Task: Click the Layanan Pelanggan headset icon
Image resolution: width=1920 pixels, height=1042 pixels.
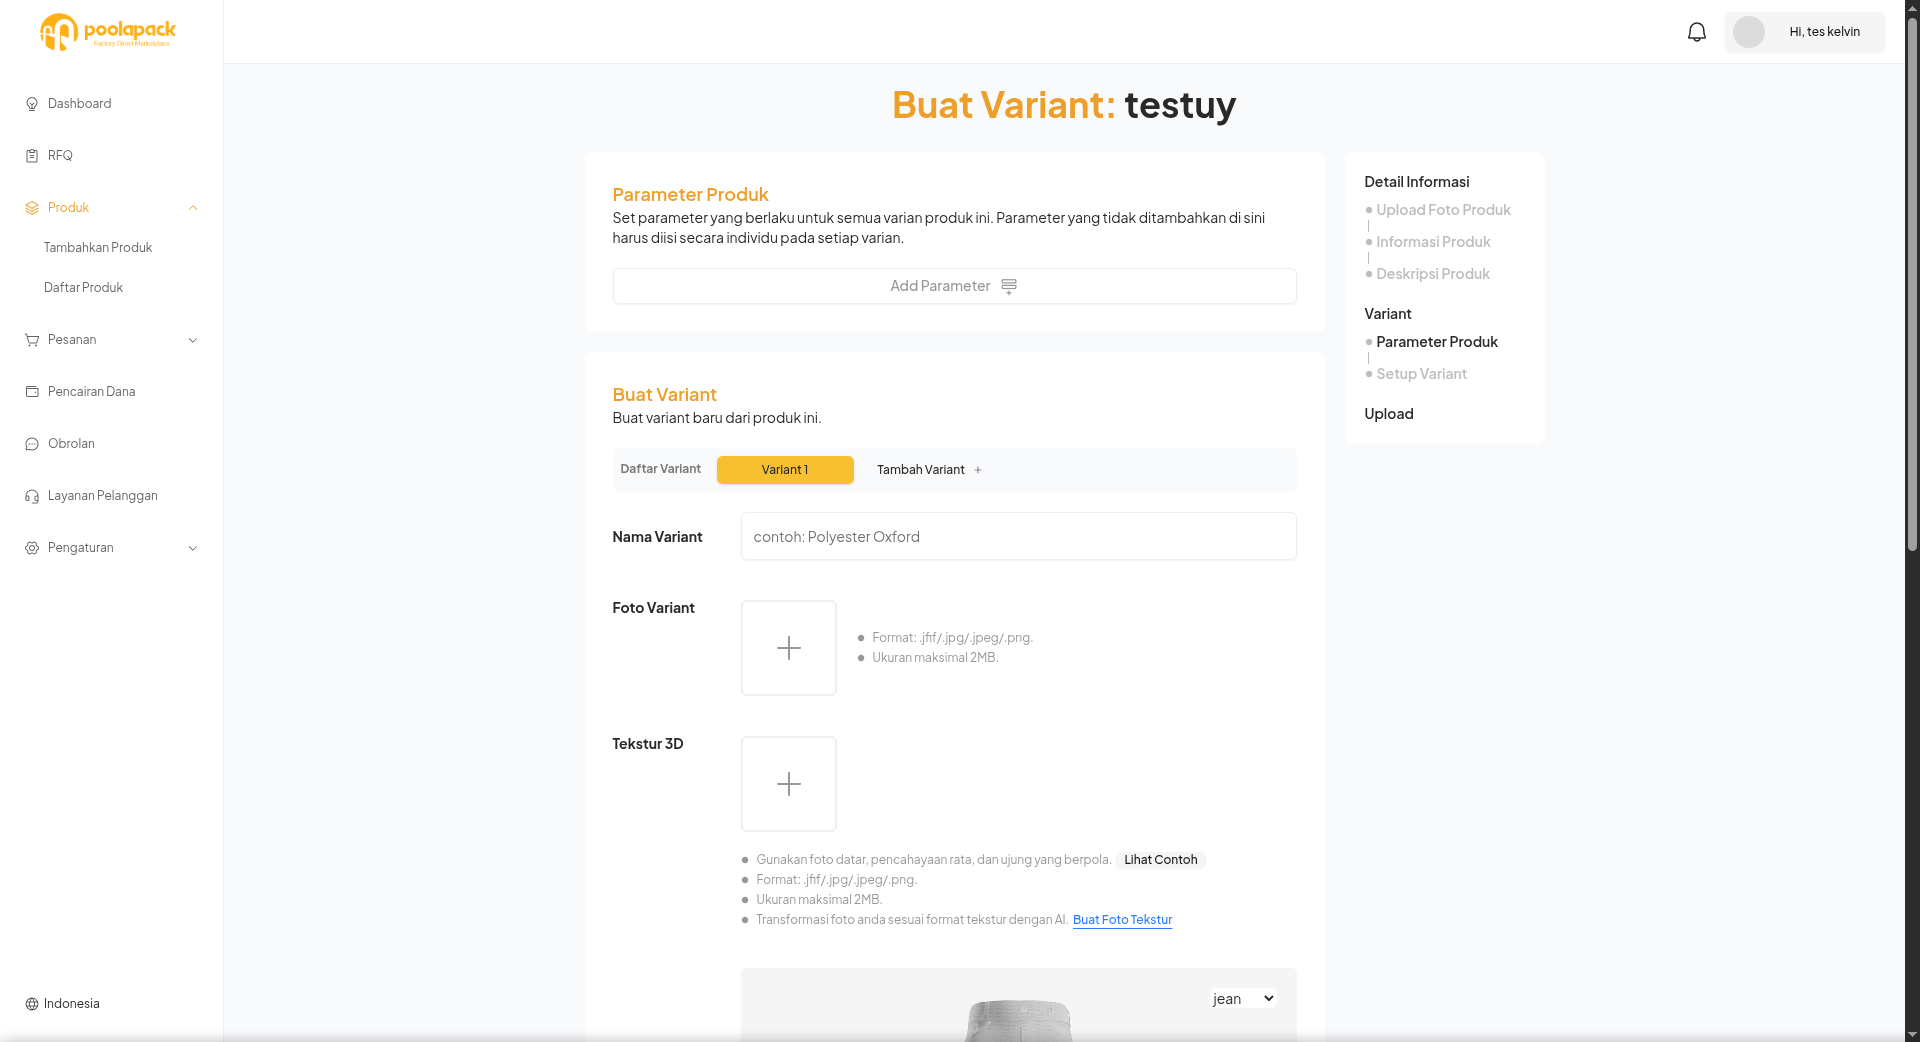Action: (x=32, y=496)
